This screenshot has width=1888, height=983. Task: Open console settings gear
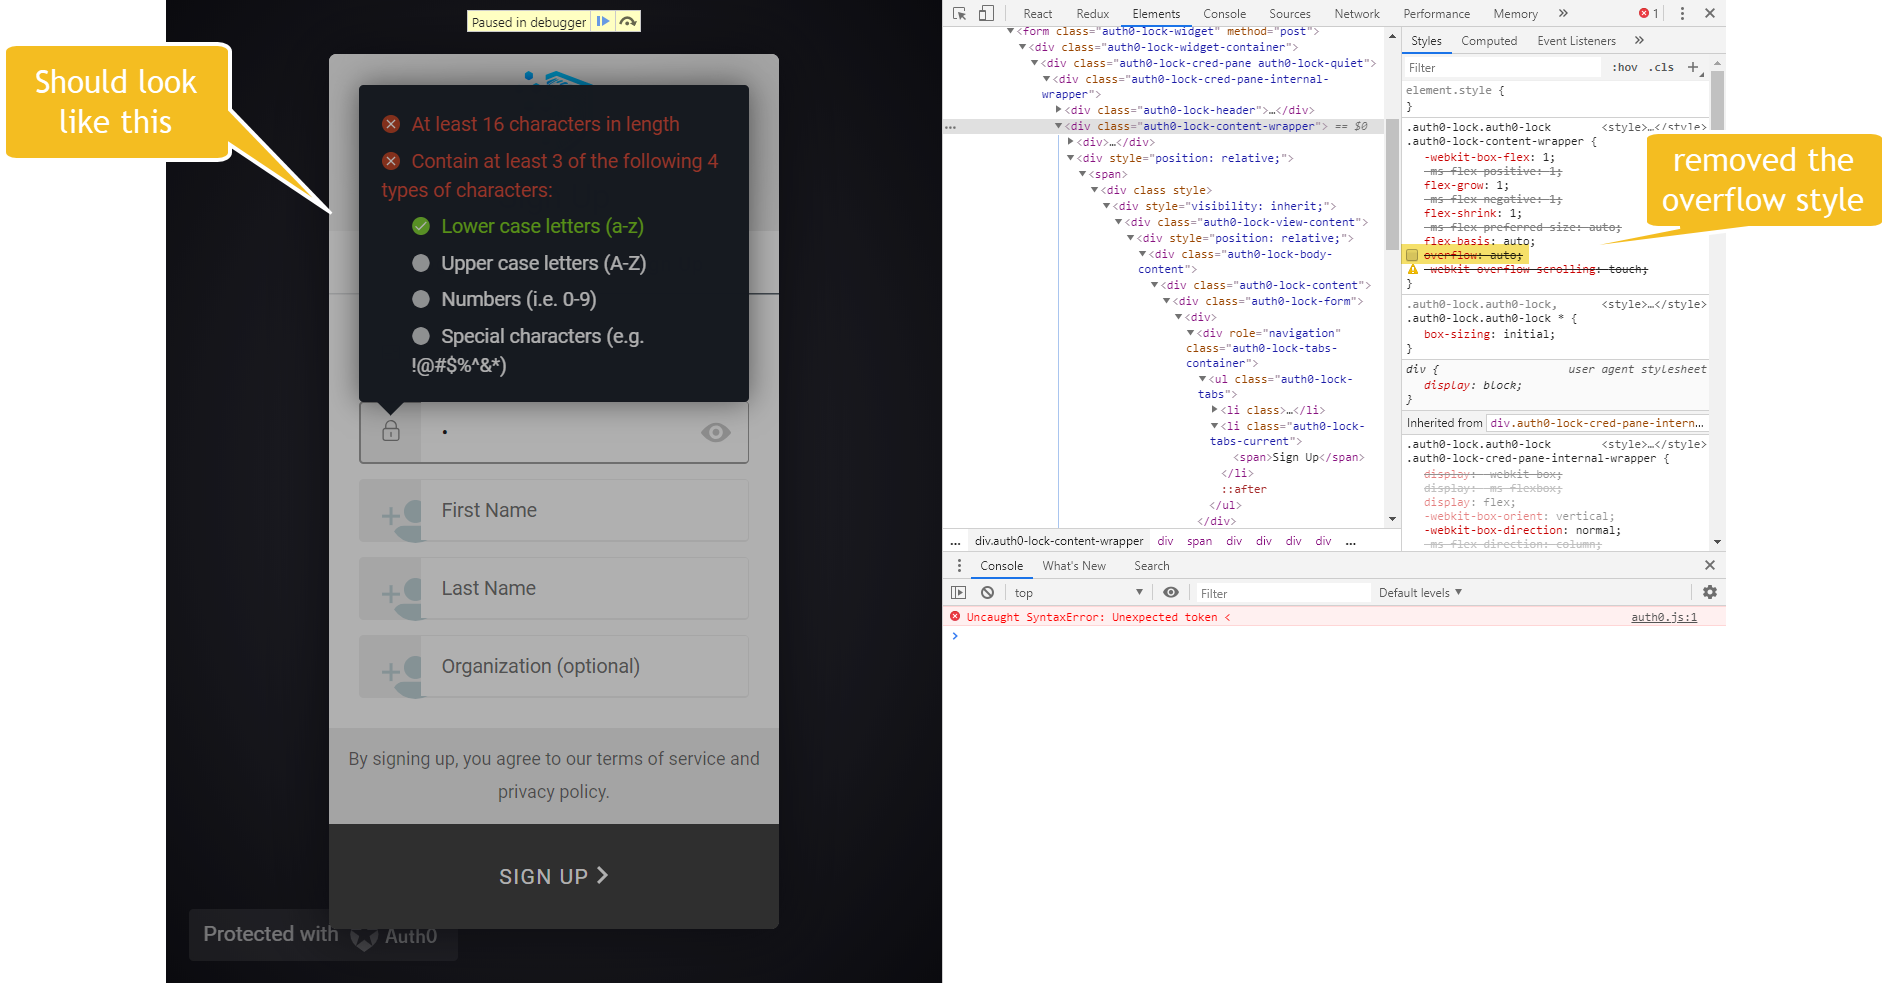click(1710, 592)
